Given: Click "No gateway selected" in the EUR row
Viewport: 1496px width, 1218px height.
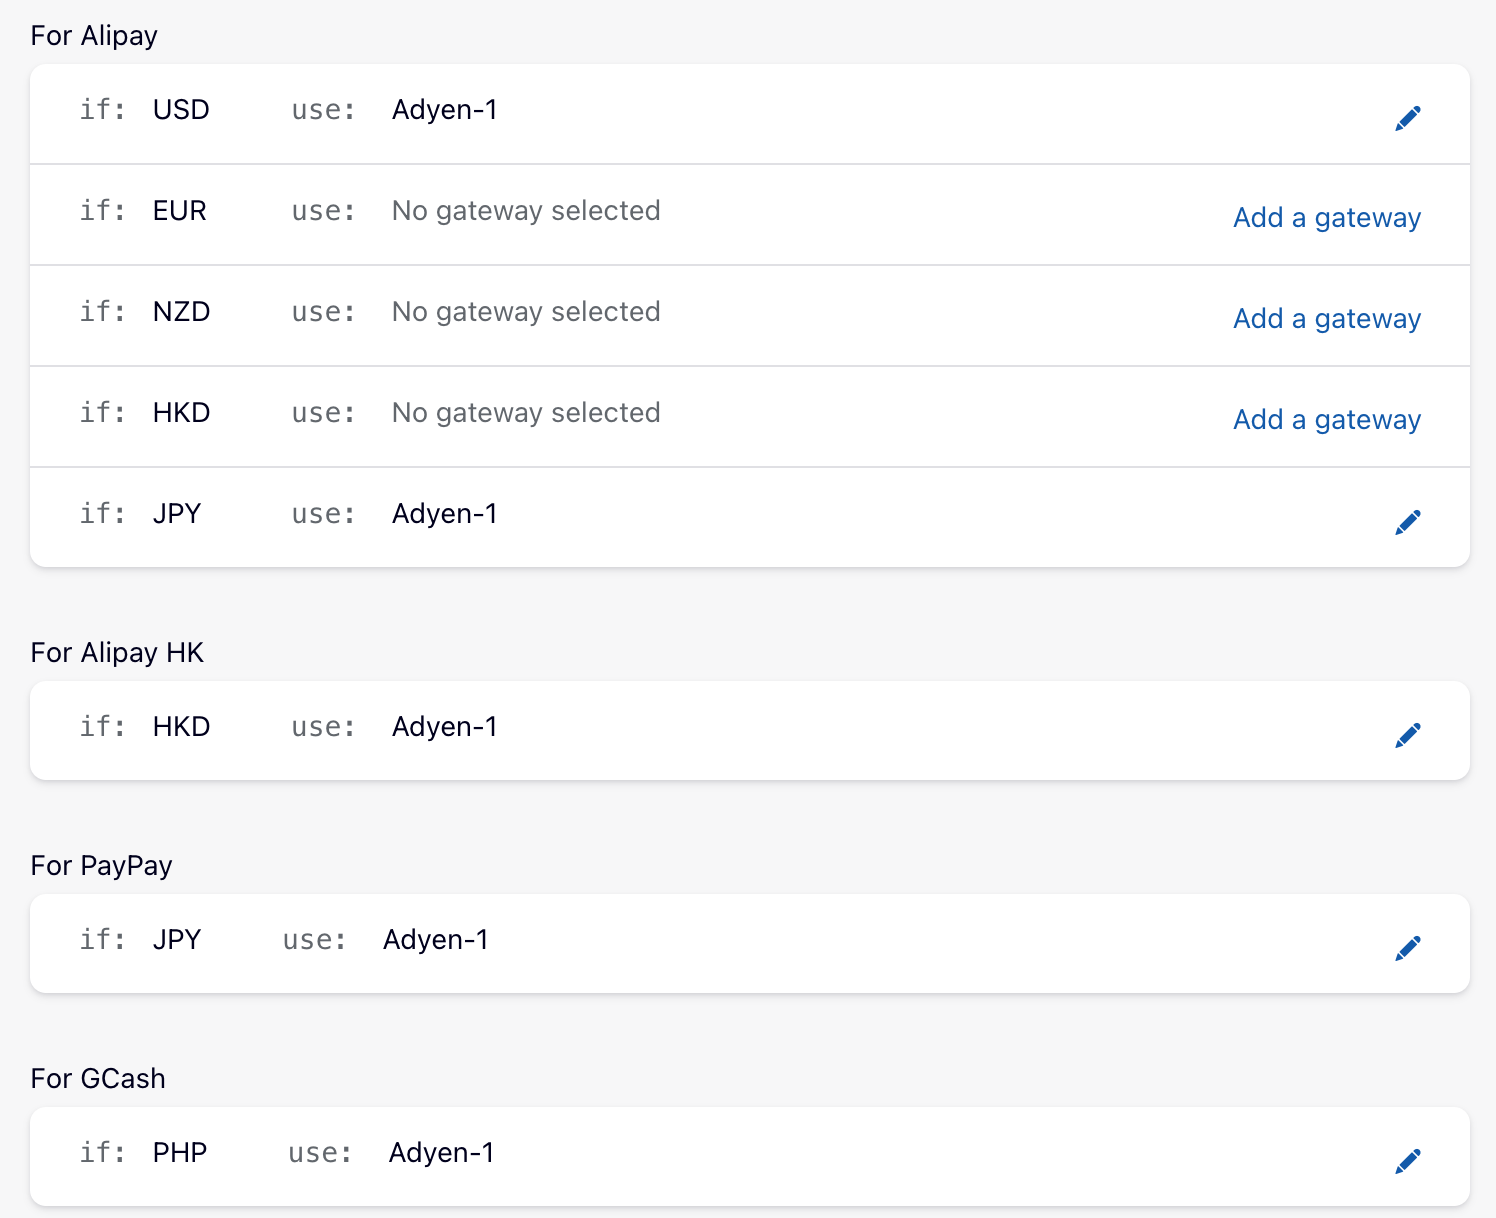Looking at the screenshot, I should tap(526, 211).
